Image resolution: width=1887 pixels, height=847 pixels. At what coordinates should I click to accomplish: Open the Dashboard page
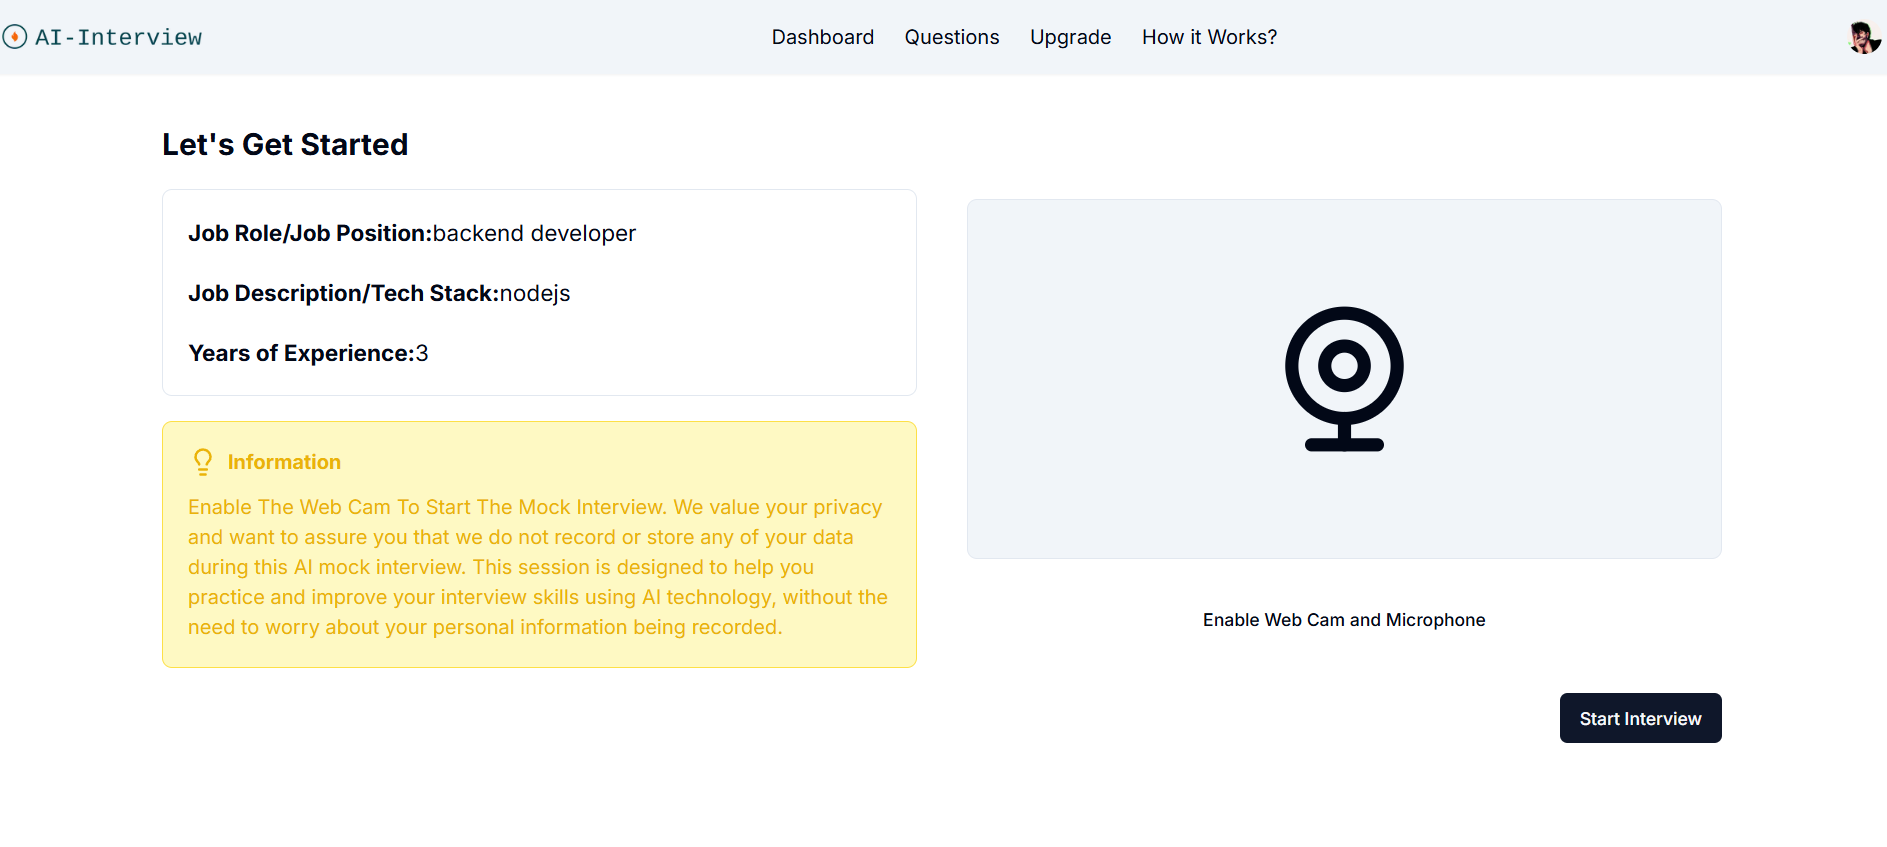tap(822, 37)
